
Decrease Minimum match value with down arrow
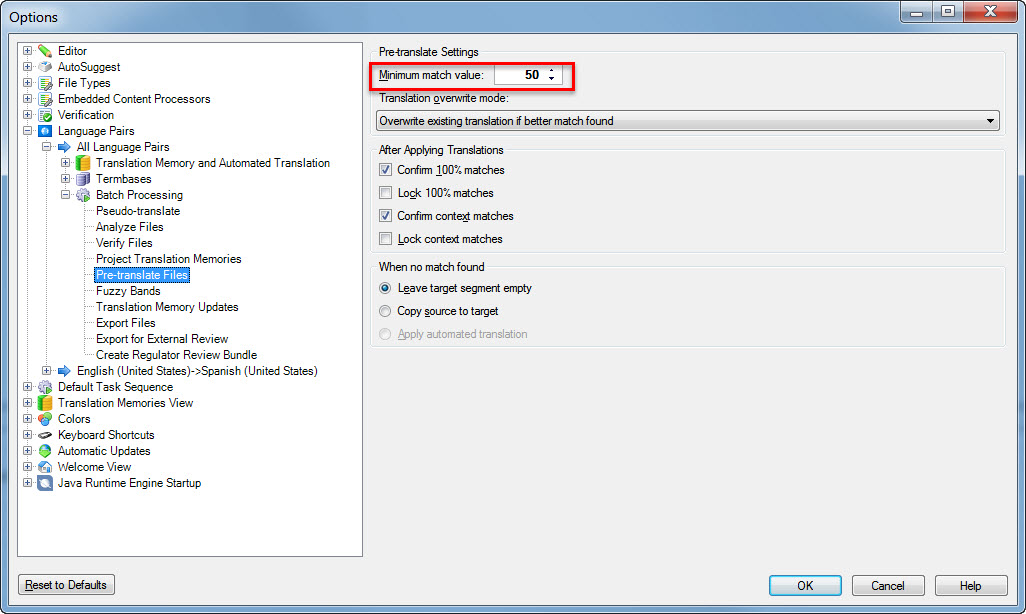(552, 79)
